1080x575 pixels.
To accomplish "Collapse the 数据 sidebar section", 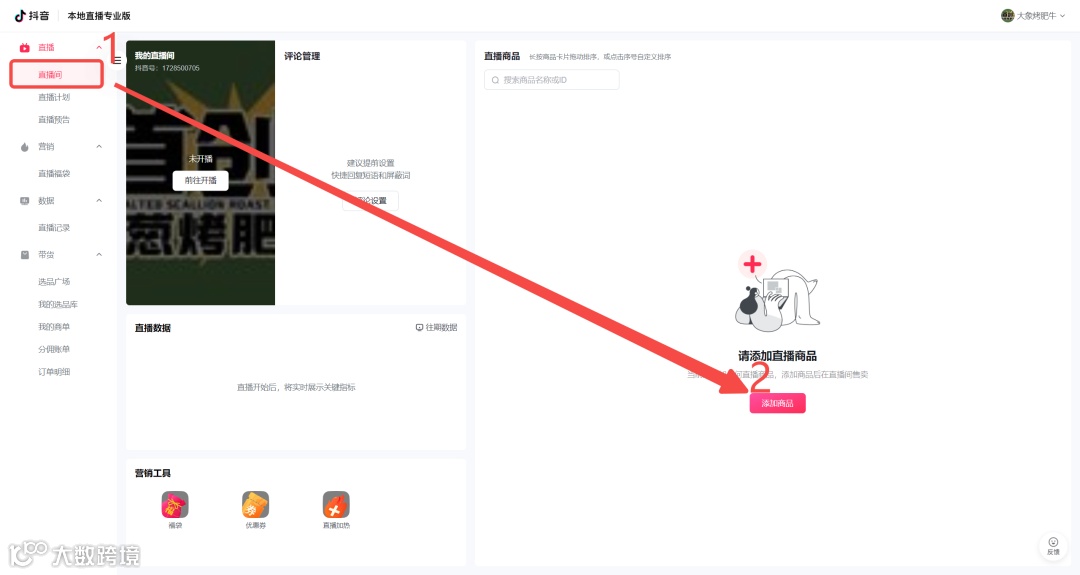I will [99, 200].
